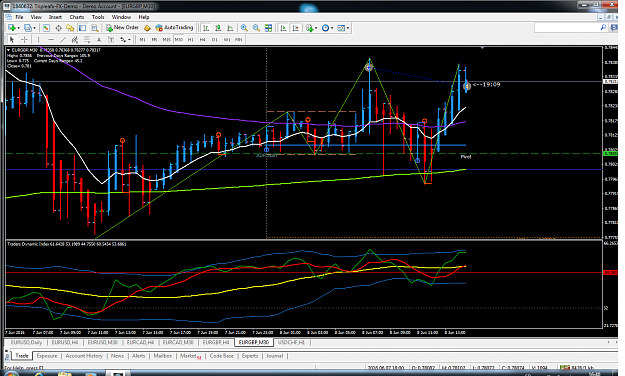625x376 pixels.
Task: Open the MetaEditor icon
Action: [x=147, y=28]
